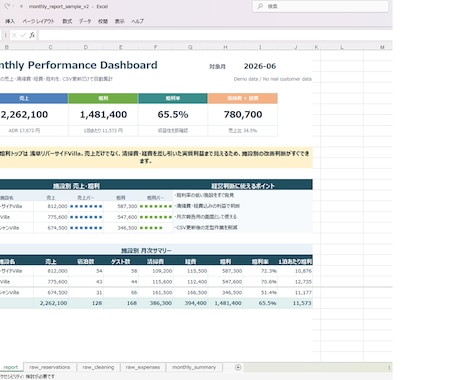Open the 校閲 ribbon tab
Image resolution: width=460 pixels, height=380 pixels.
pyautogui.click(x=103, y=21)
